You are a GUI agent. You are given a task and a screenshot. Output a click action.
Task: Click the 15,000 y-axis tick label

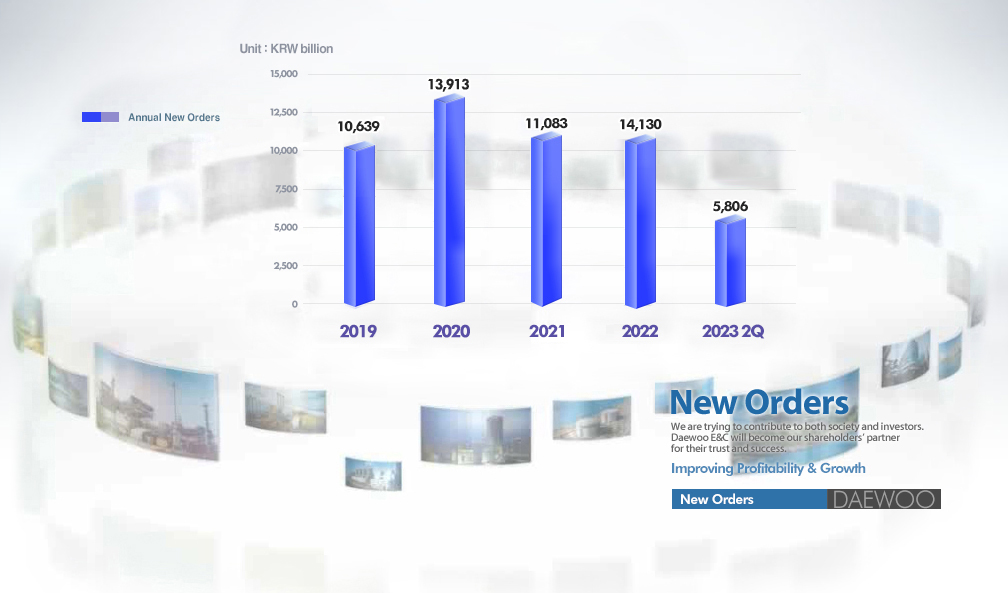[x=284, y=74]
